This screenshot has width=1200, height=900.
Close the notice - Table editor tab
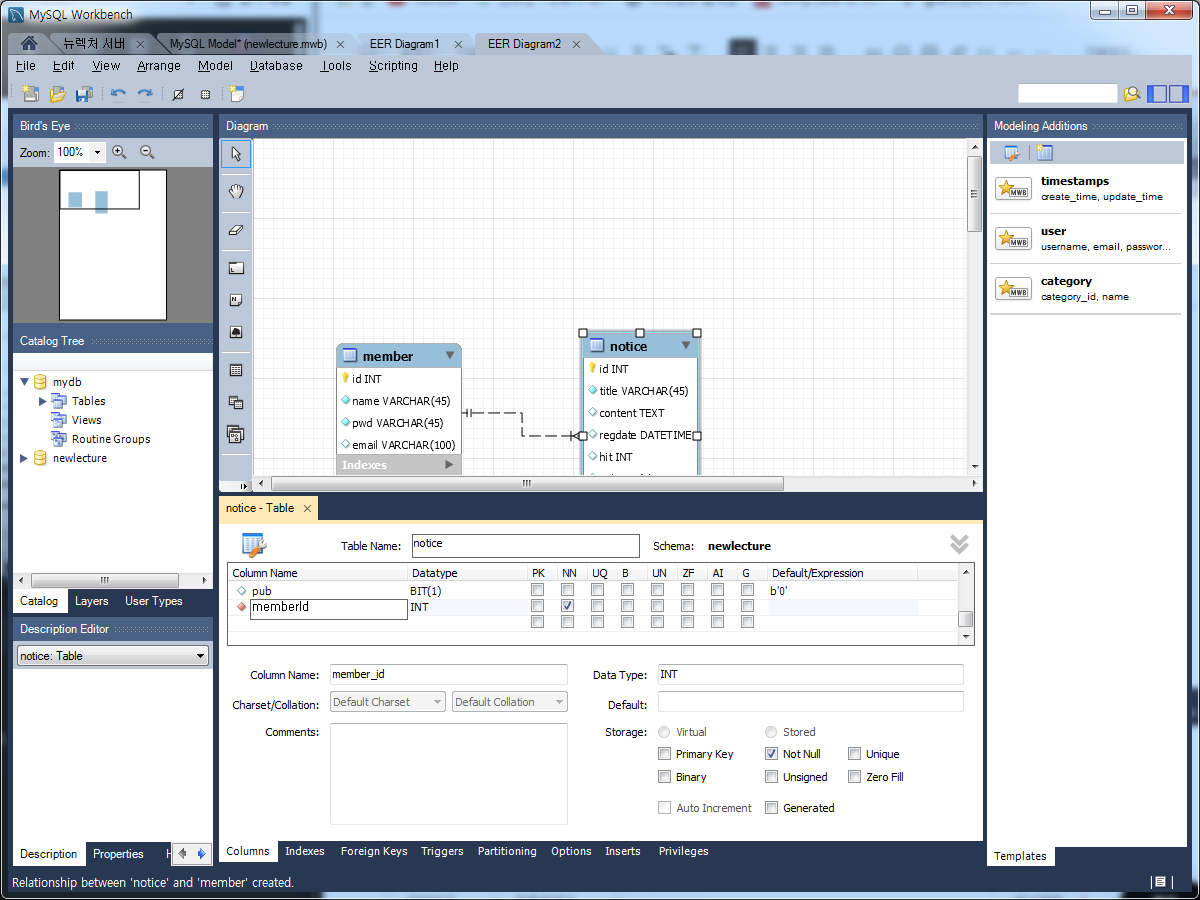pos(308,508)
